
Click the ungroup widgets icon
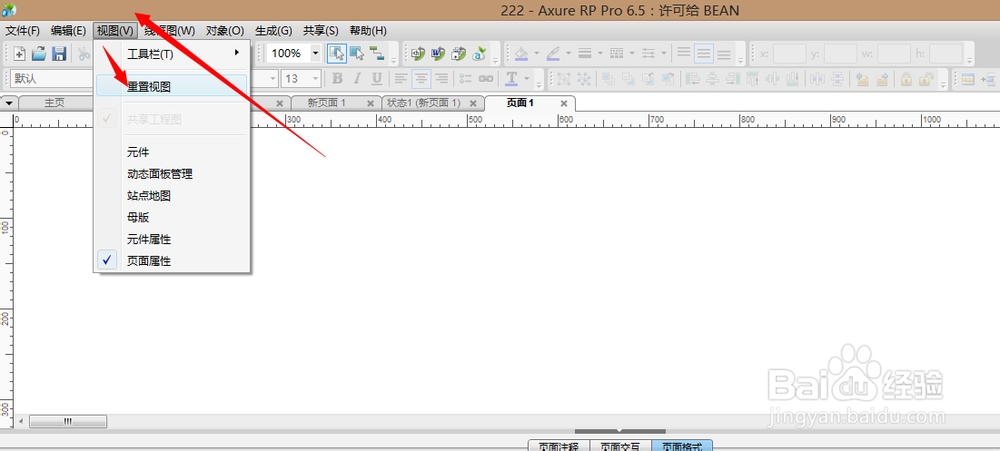[x=584, y=78]
